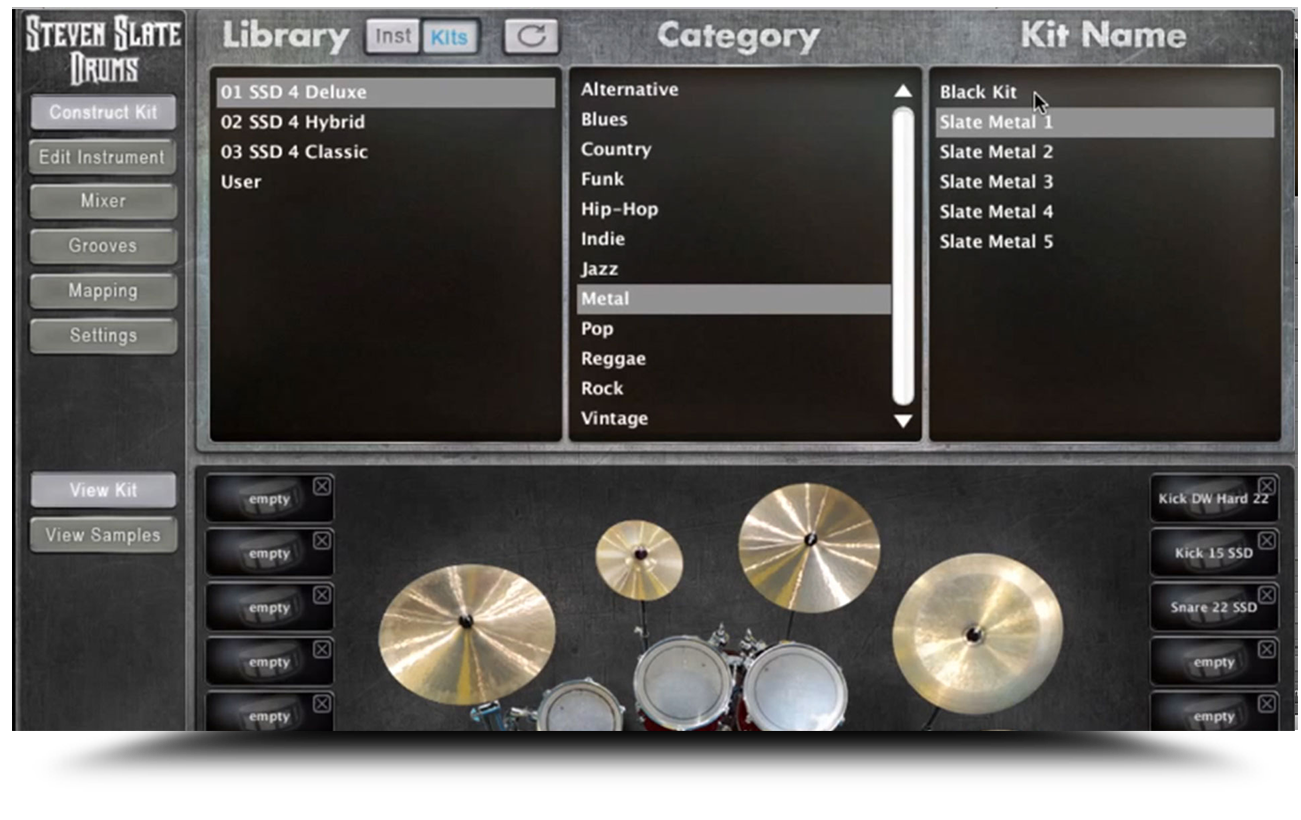Select 03 SSD 4 Classic library

pyautogui.click(x=386, y=152)
